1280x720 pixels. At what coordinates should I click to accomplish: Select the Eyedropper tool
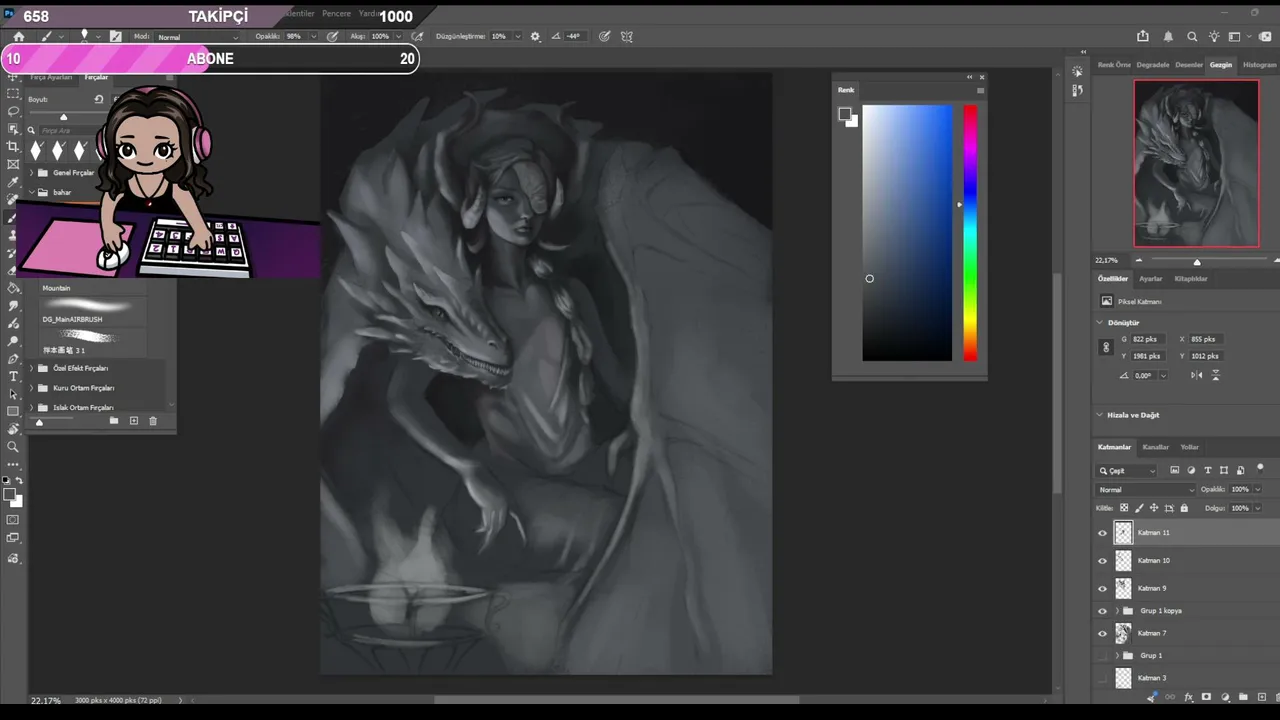coord(13,183)
